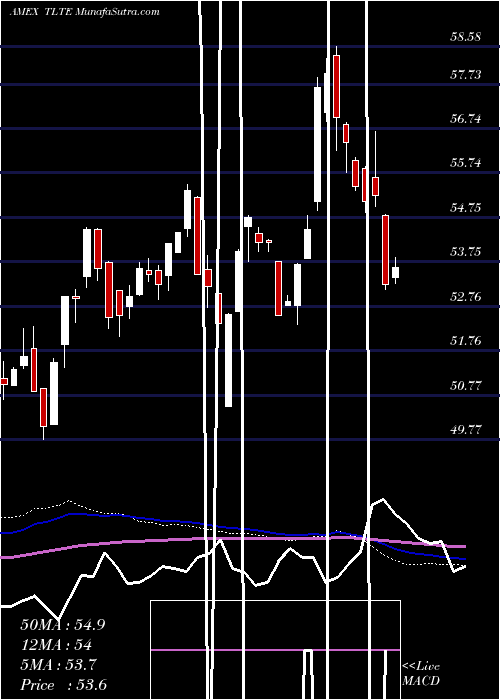Viewport: 500px width, 700px height.
Task: Click the AMEX TLTE MunafaSutra.com title text
Action: click(85, 12)
